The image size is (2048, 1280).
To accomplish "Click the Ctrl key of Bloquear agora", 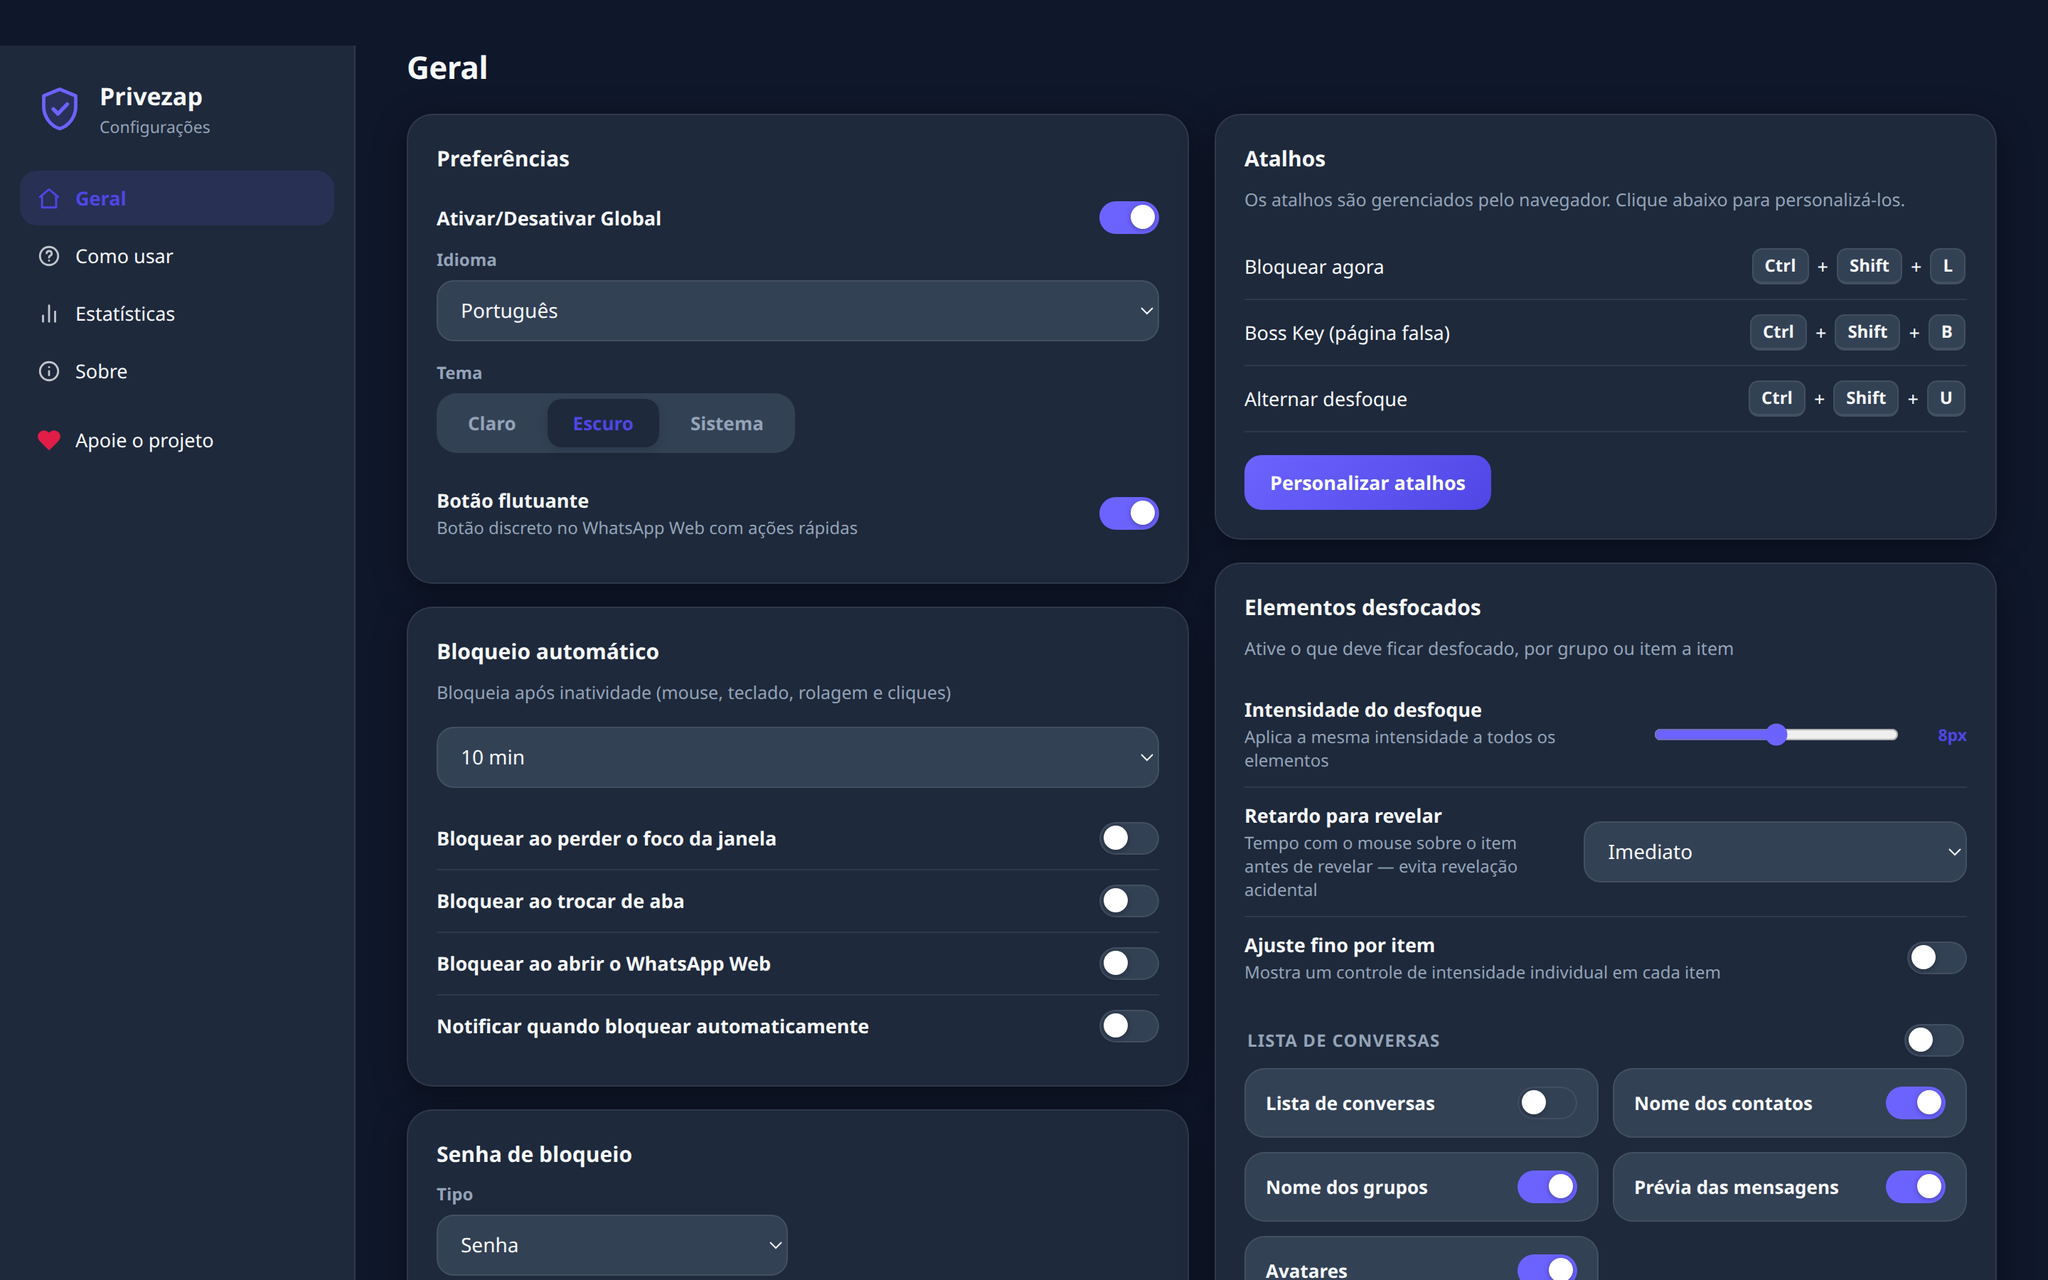I will pyautogui.click(x=1780, y=266).
